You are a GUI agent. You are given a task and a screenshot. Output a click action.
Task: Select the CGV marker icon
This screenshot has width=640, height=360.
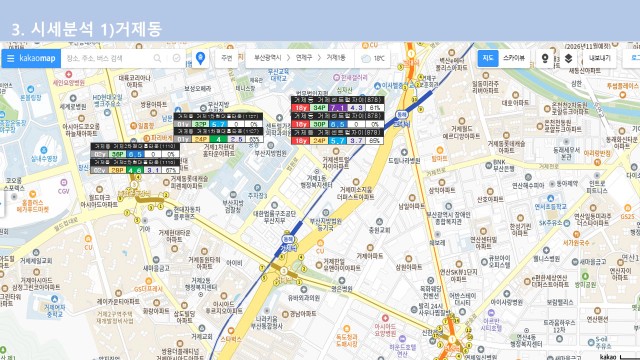pos(64,182)
